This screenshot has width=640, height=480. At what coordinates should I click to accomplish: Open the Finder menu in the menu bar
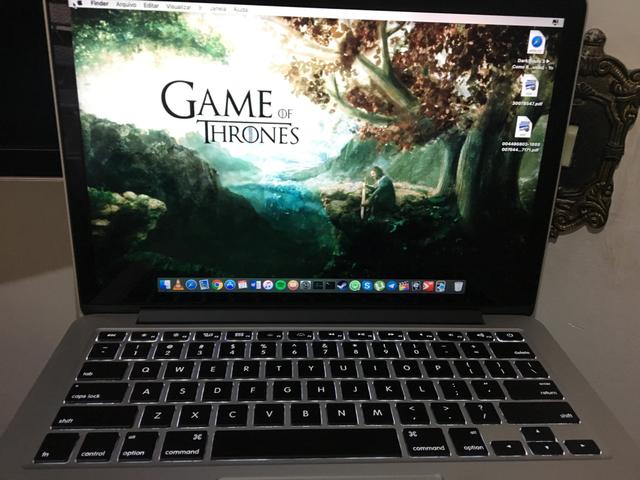point(99,4)
